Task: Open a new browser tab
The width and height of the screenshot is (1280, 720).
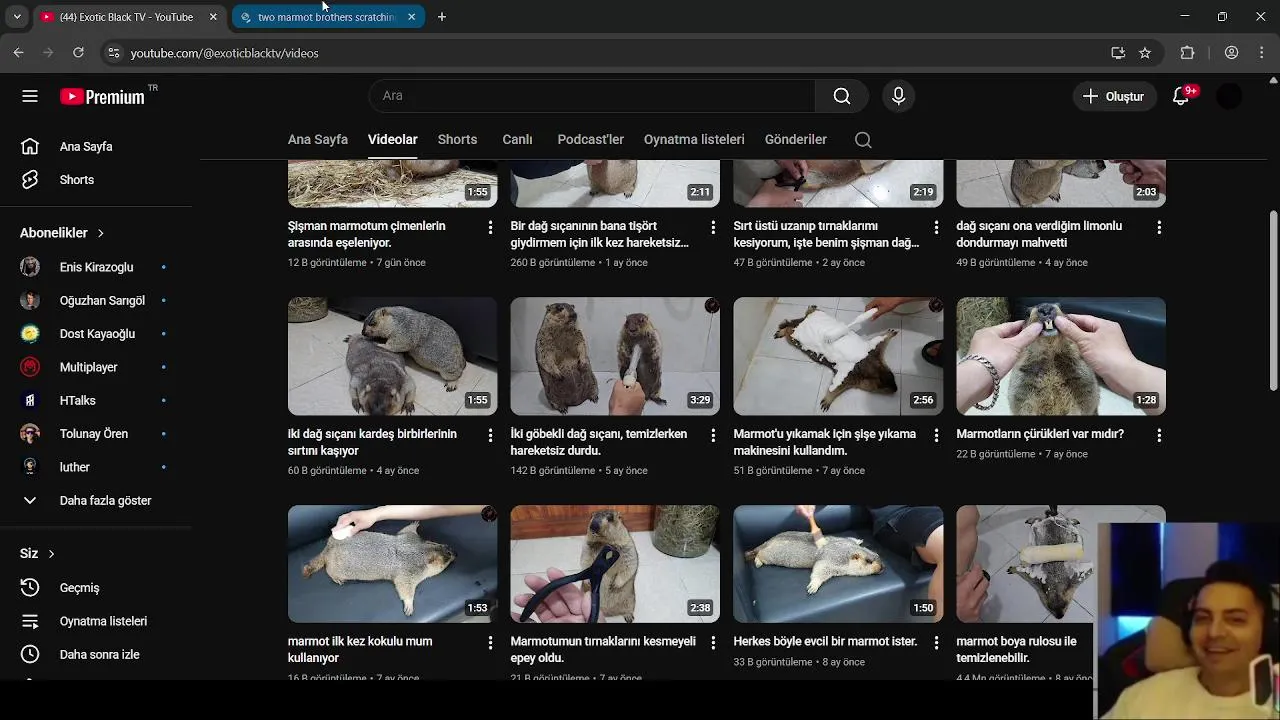Action: 442,17
